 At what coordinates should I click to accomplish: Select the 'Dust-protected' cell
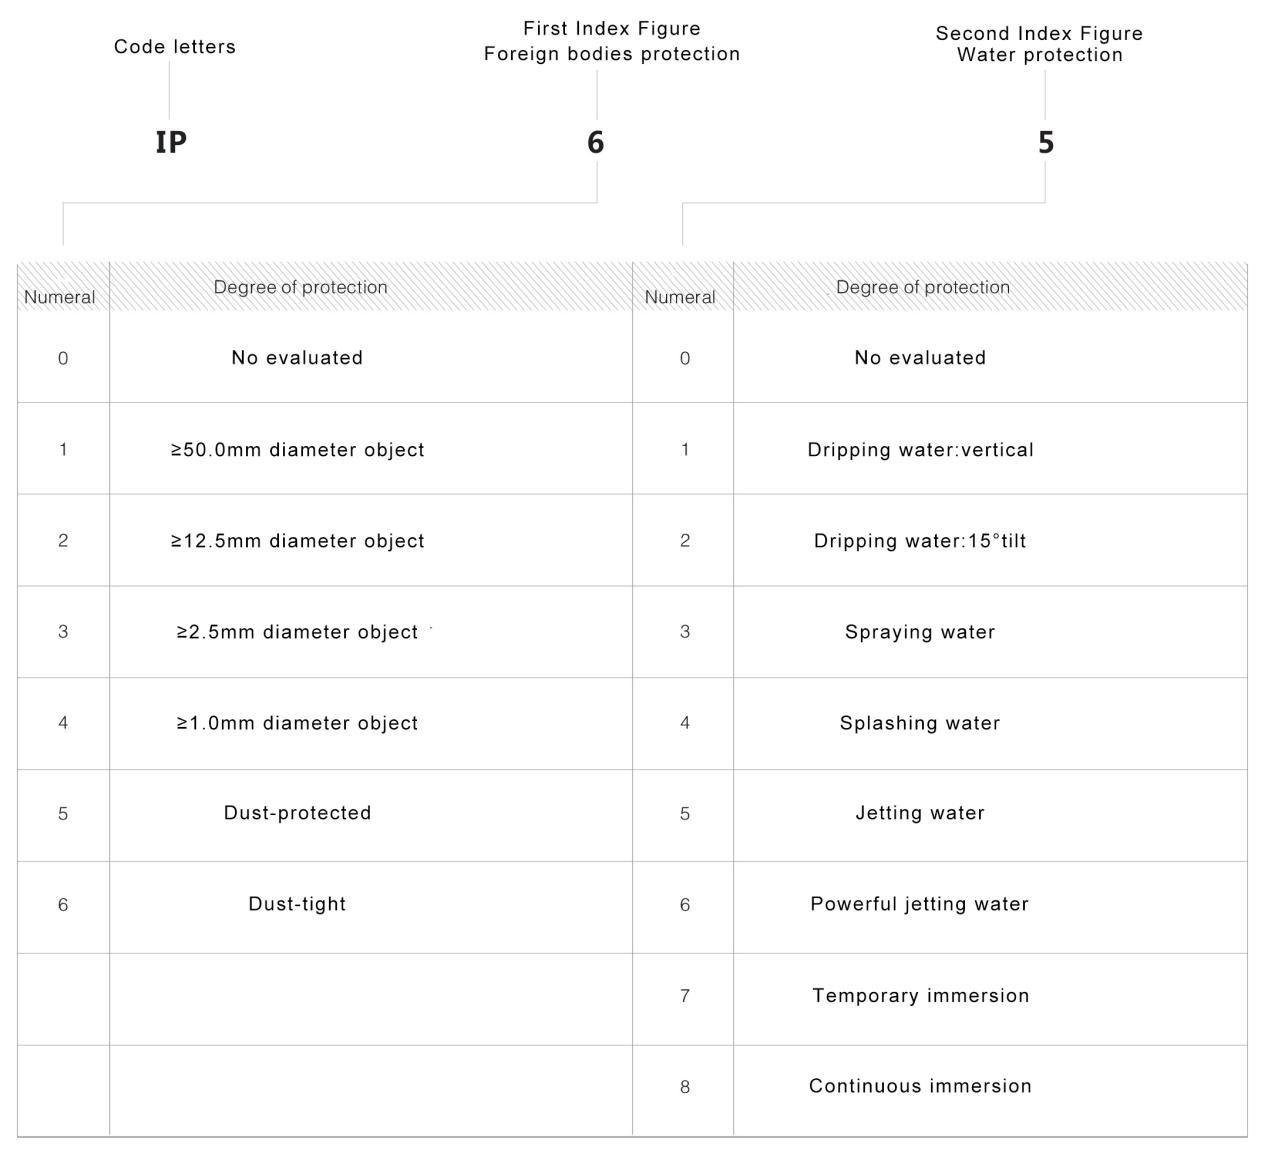coord(298,813)
